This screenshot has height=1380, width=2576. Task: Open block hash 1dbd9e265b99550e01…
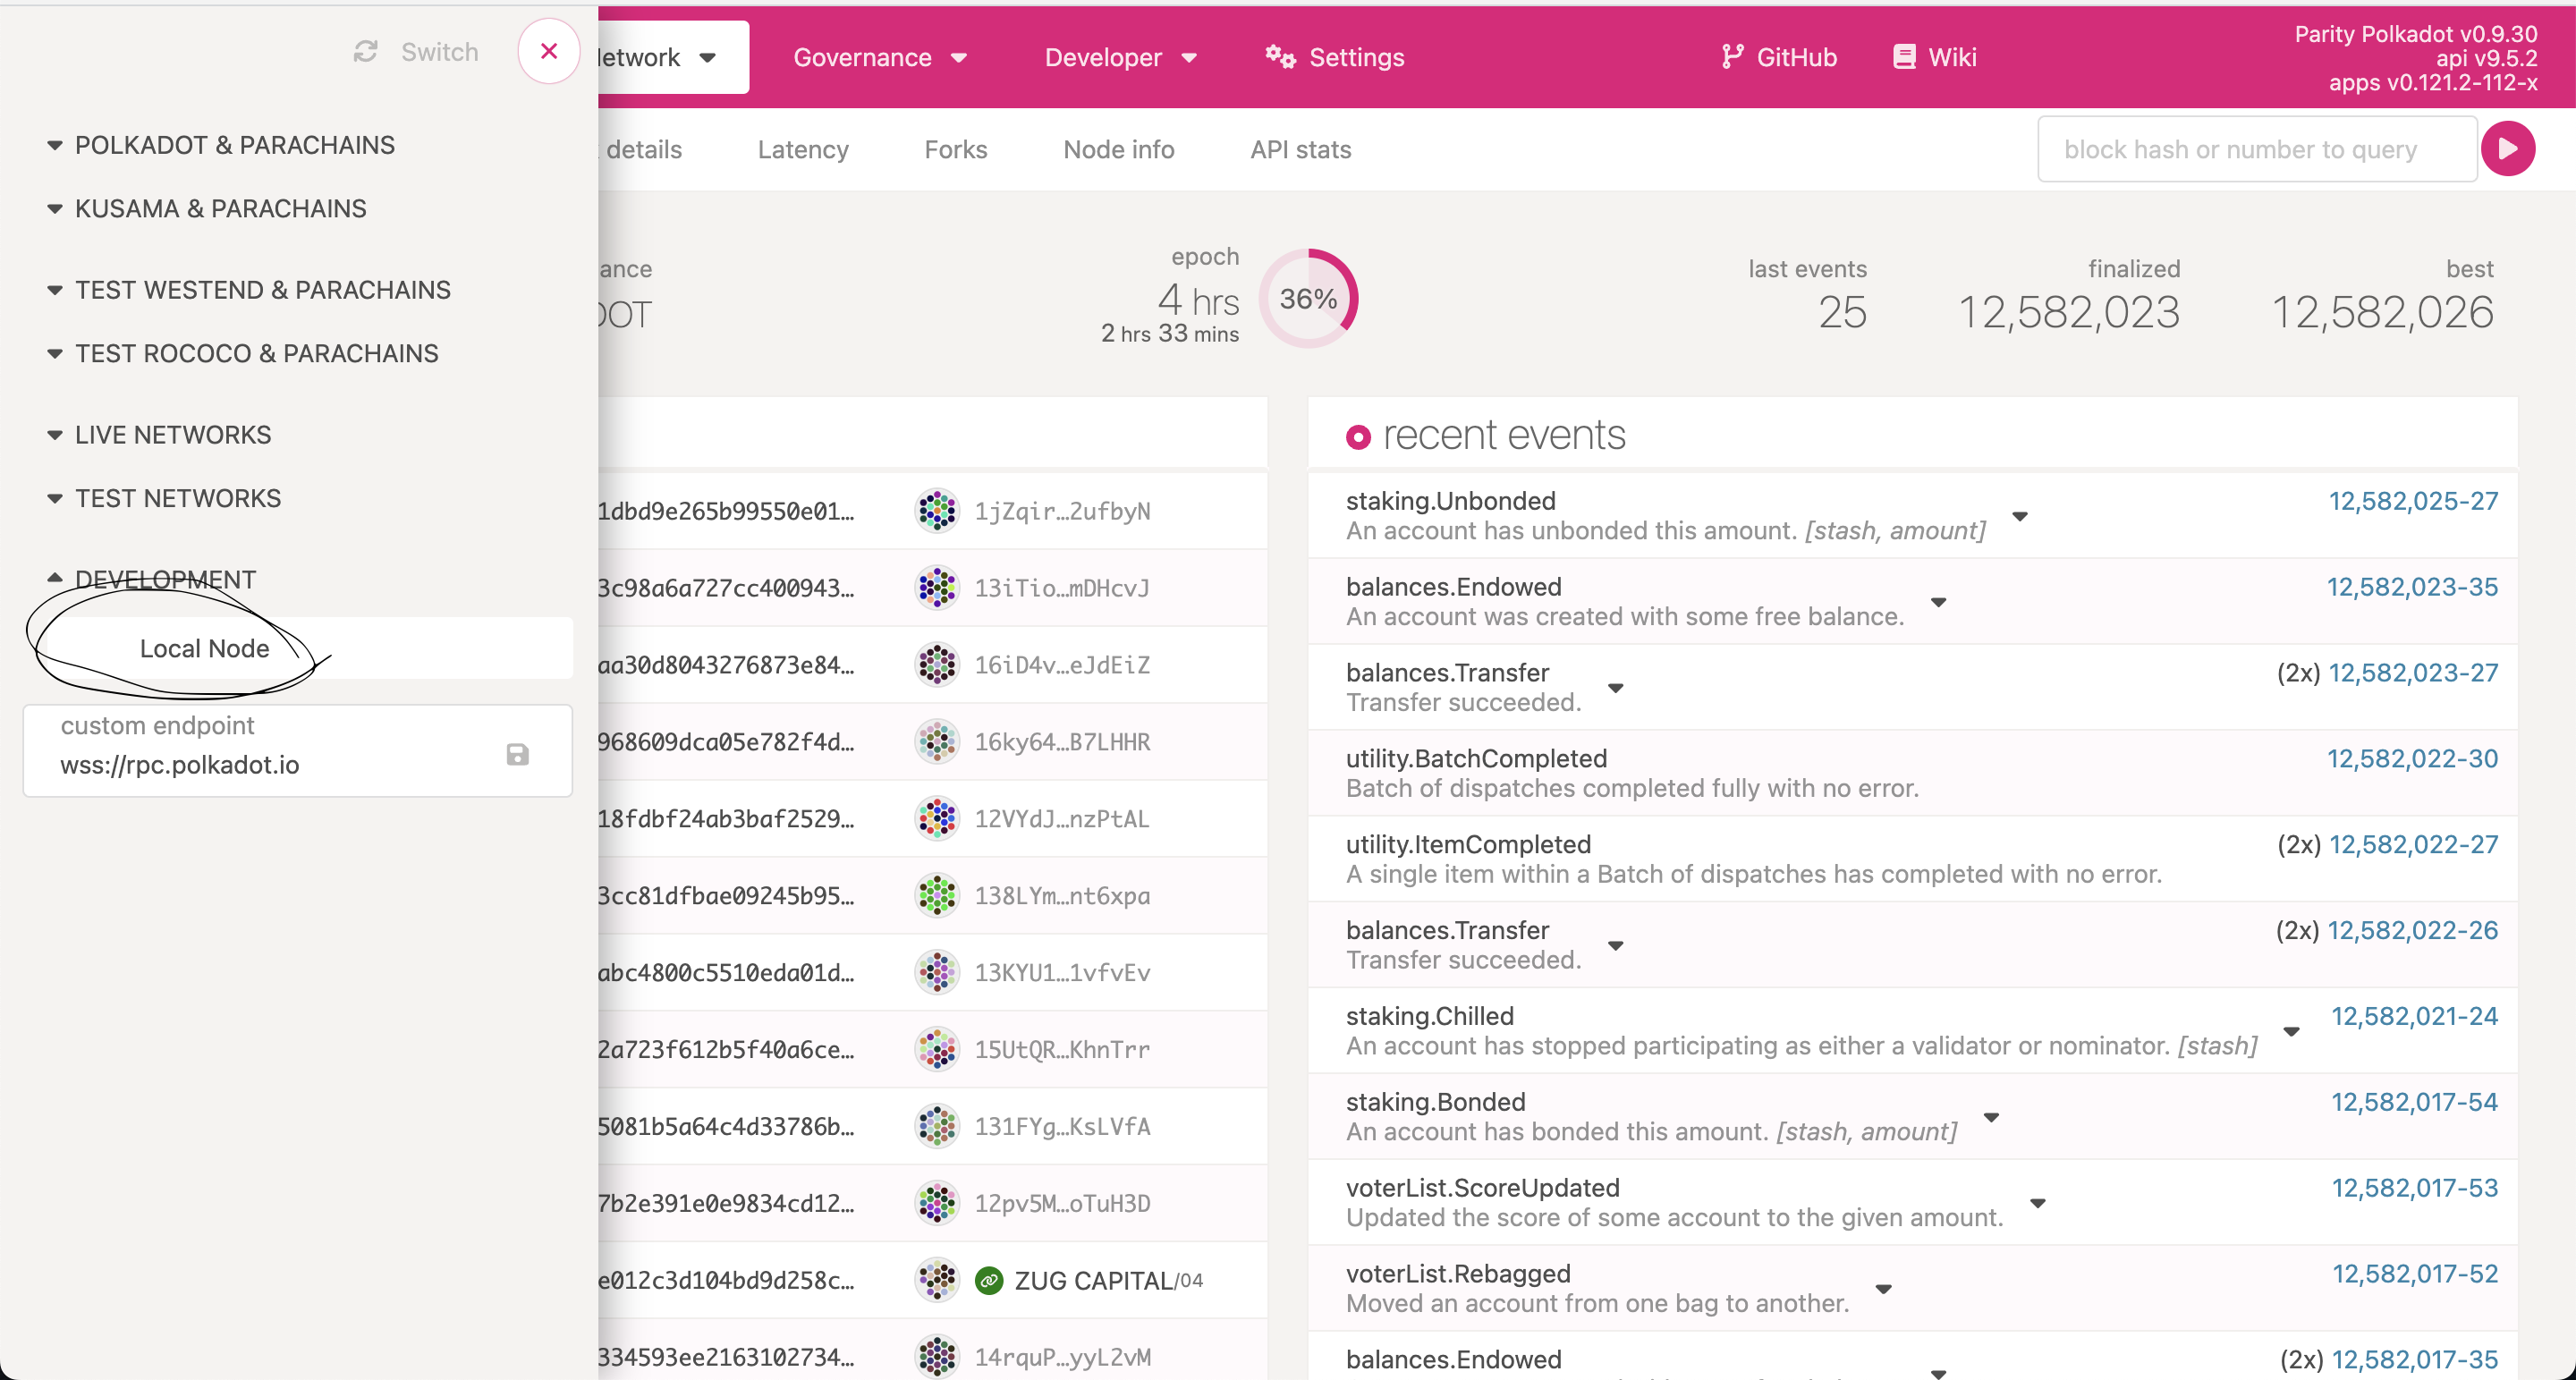[727, 512]
